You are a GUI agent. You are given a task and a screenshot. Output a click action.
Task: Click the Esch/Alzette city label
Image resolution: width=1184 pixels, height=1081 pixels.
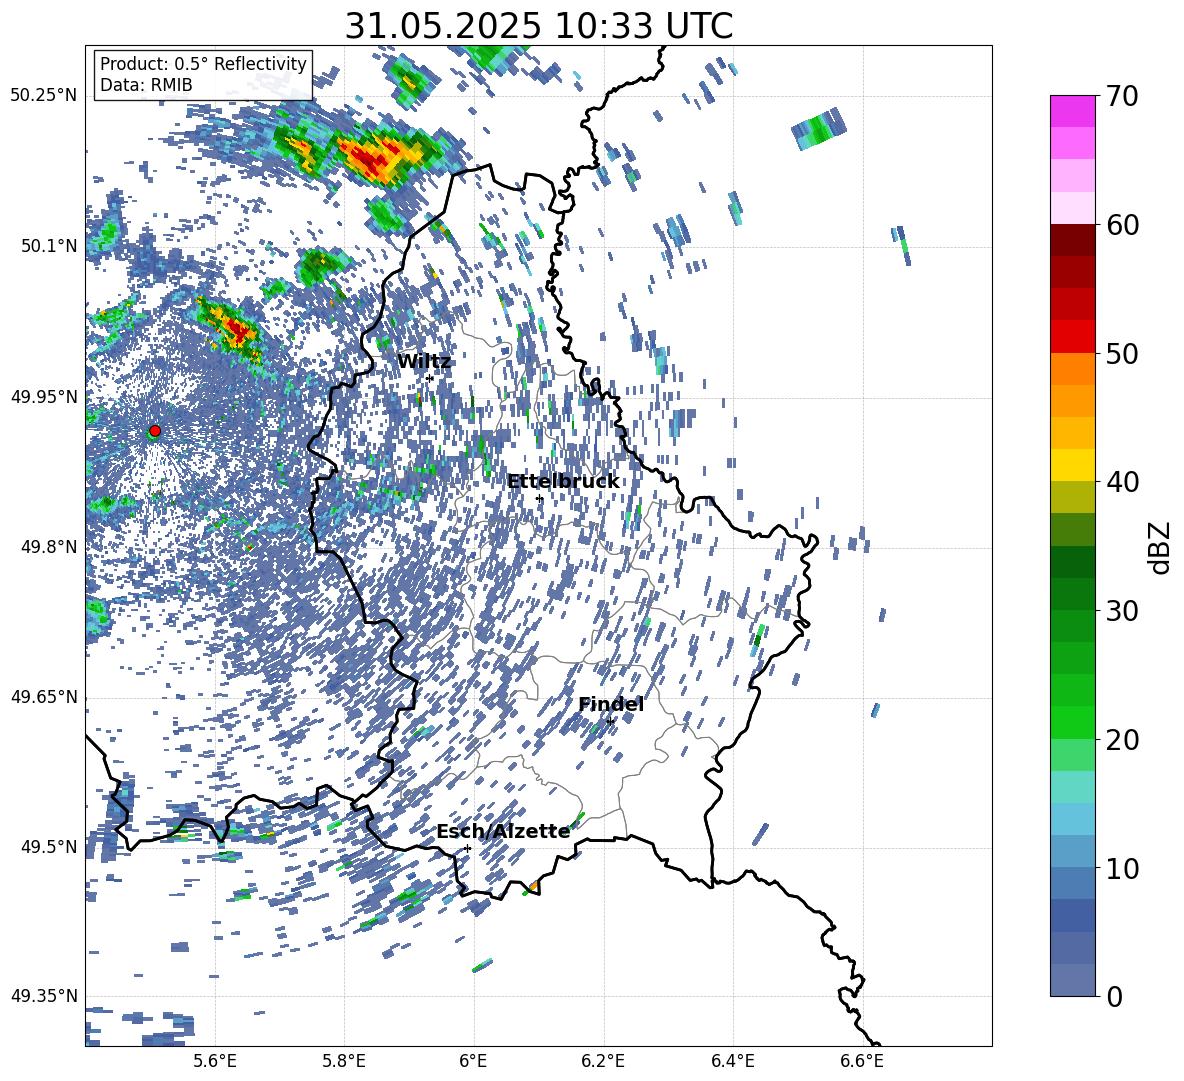503,831
